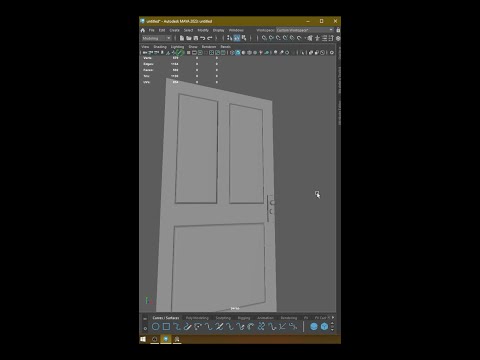The width and height of the screenshot is (480, 360).
Task: Toggle highlighted smooth shade all icon
Action: coord(238,53)
